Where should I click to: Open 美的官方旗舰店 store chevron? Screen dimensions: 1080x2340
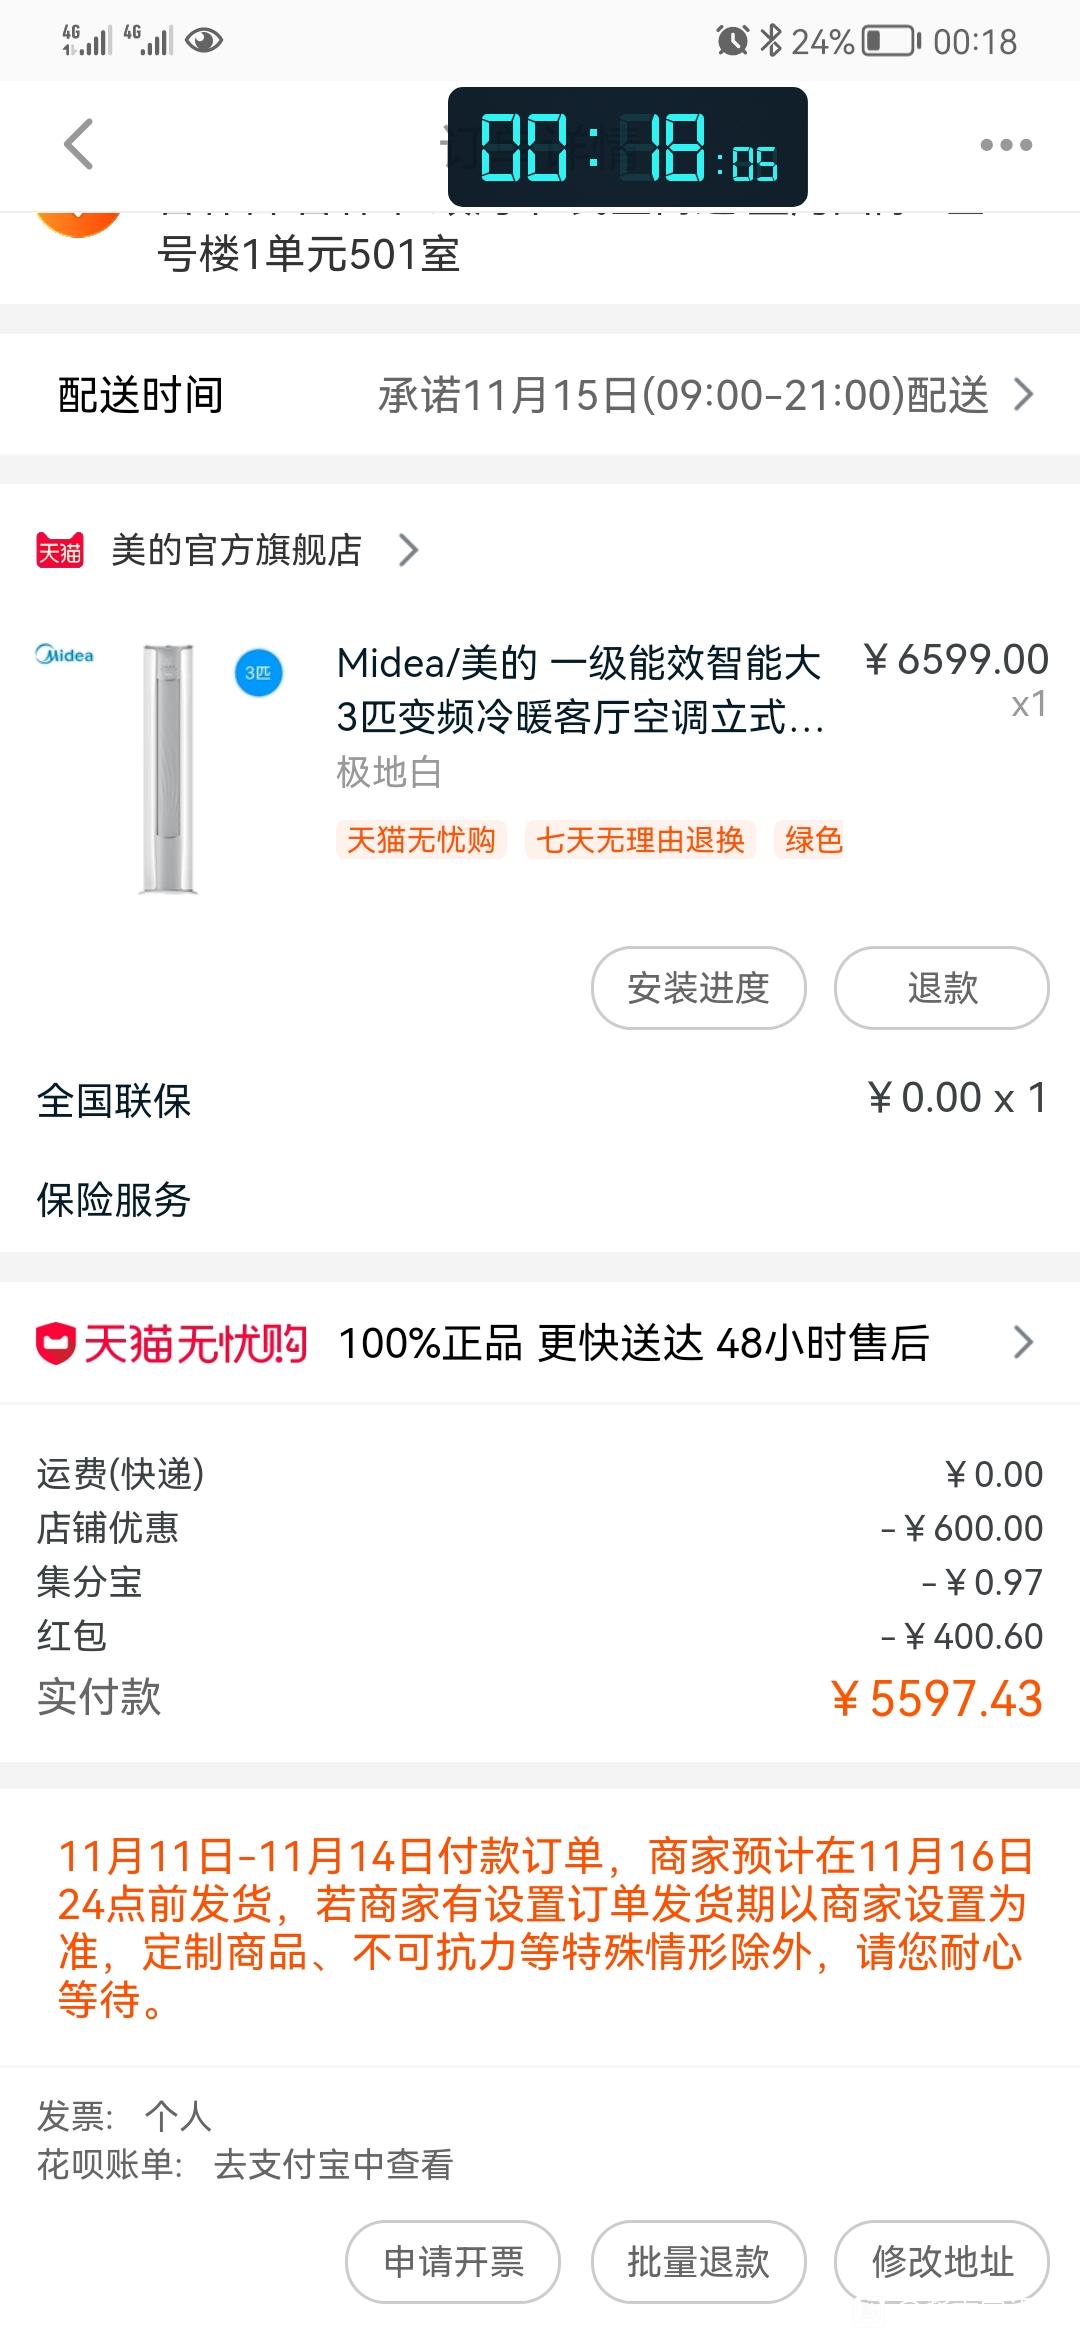pos(408,550)
